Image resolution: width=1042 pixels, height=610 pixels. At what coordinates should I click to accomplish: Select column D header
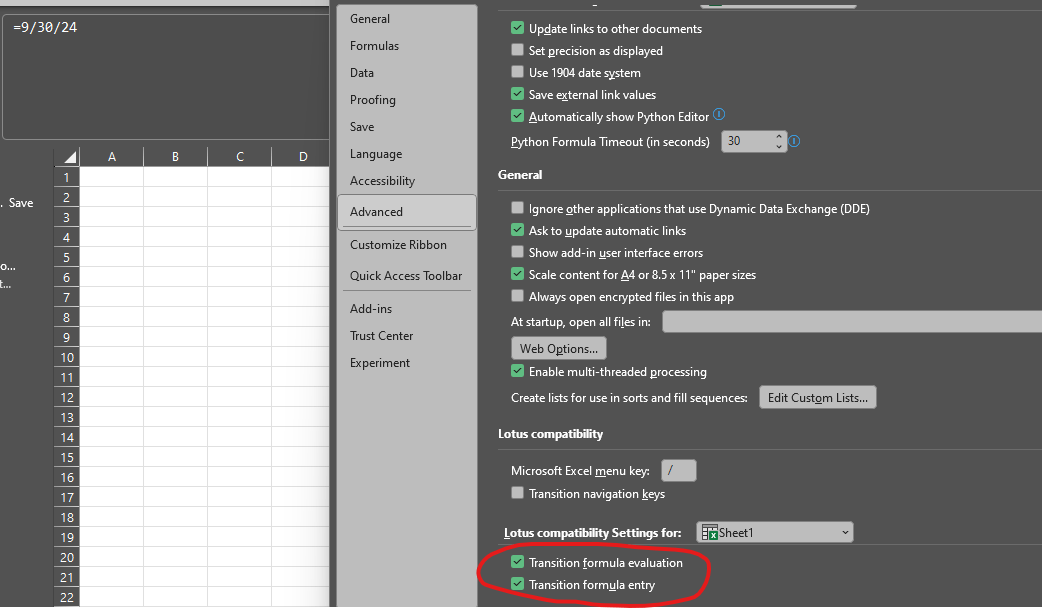point(301,157)
